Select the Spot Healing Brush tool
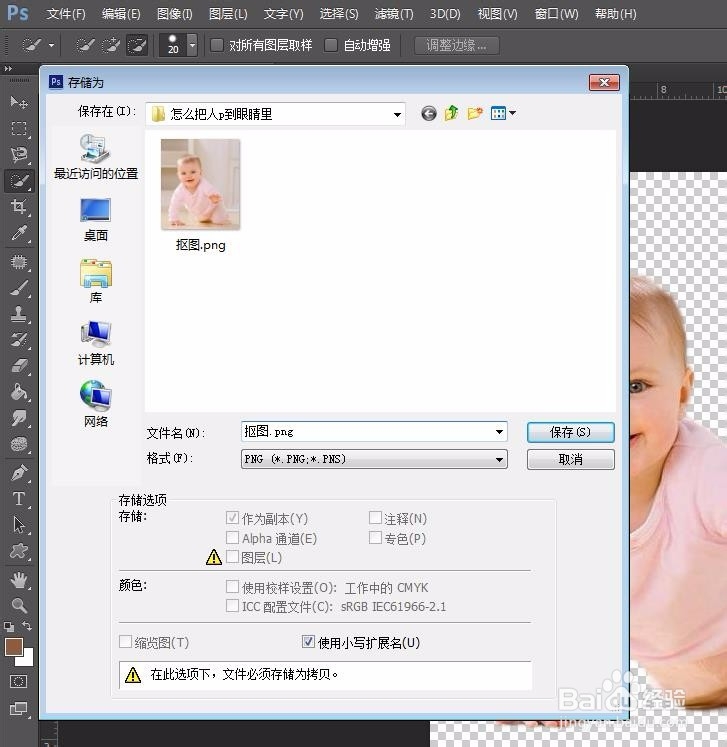 pos(19,262)
